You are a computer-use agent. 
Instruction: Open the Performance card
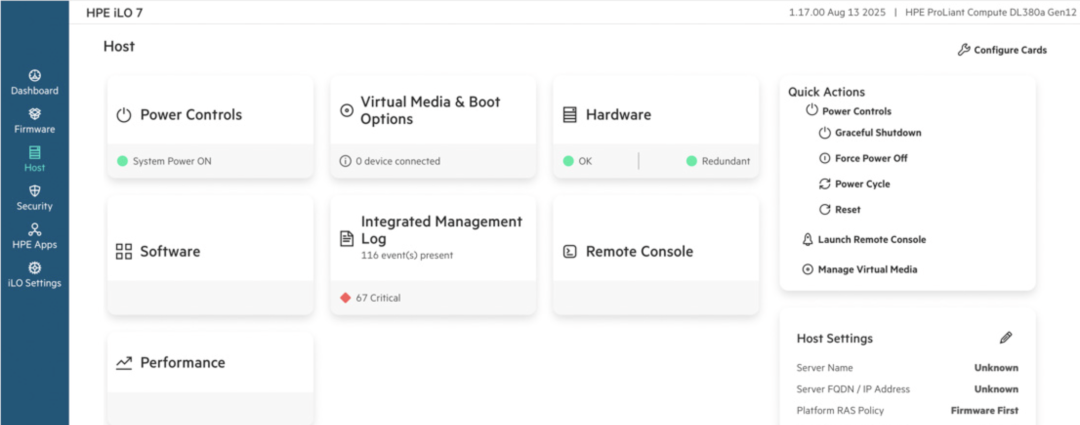pyautogui.click(x=210, y=379)
